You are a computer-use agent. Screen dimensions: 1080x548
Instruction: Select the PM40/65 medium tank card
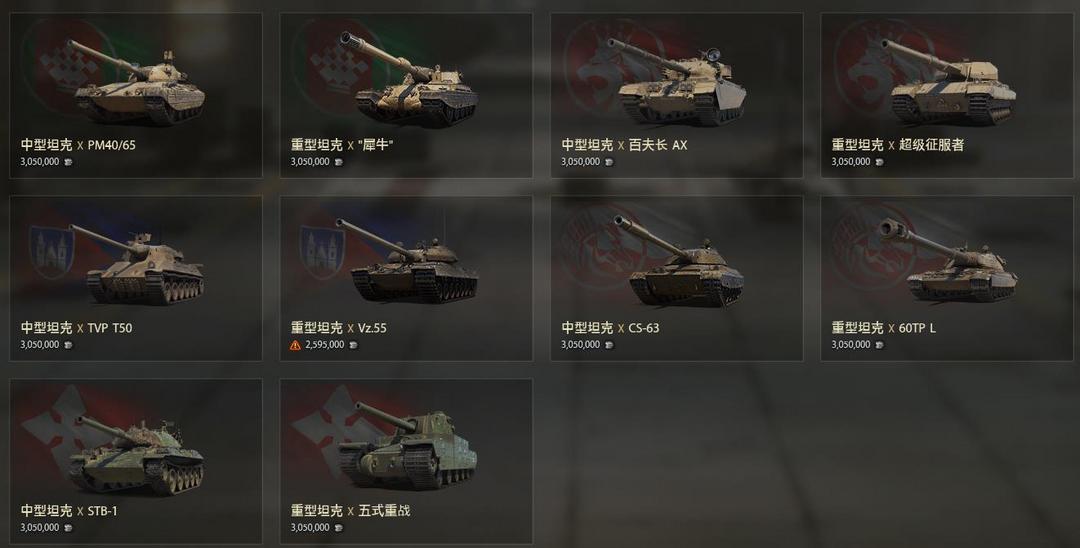pyautogui.click(x=136, y=96)
